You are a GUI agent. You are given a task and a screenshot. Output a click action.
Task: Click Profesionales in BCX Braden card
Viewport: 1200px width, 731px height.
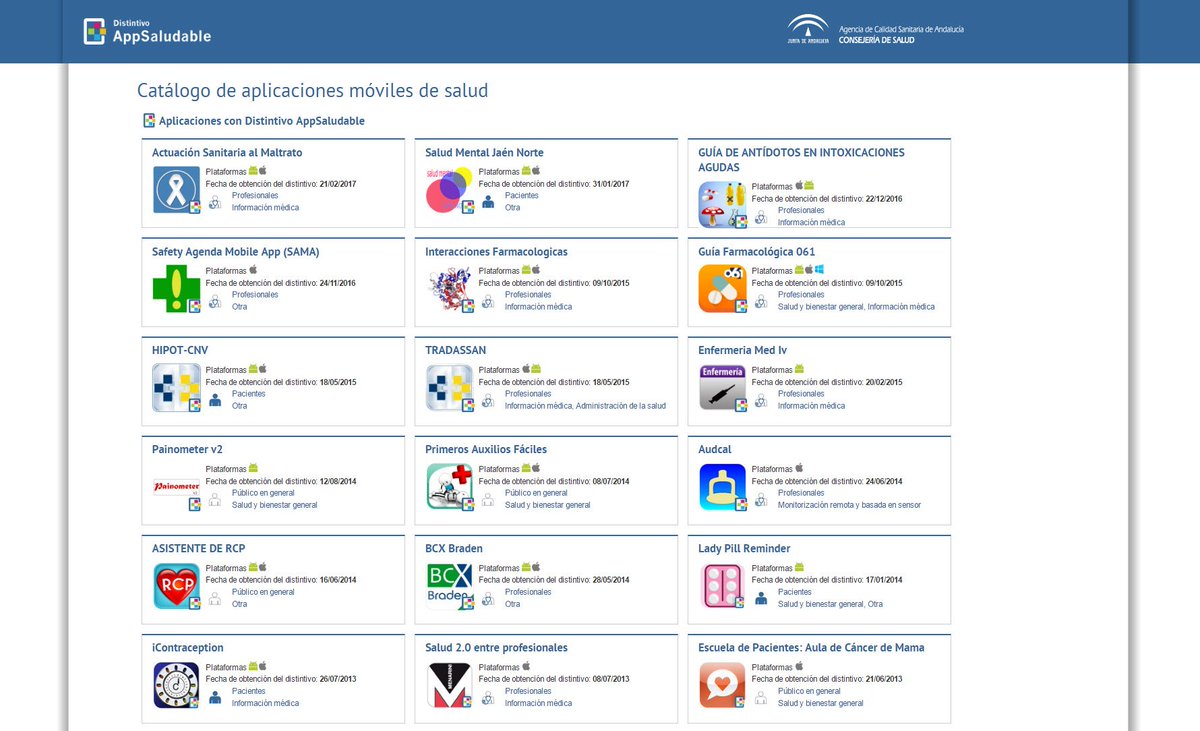point(528,592)
